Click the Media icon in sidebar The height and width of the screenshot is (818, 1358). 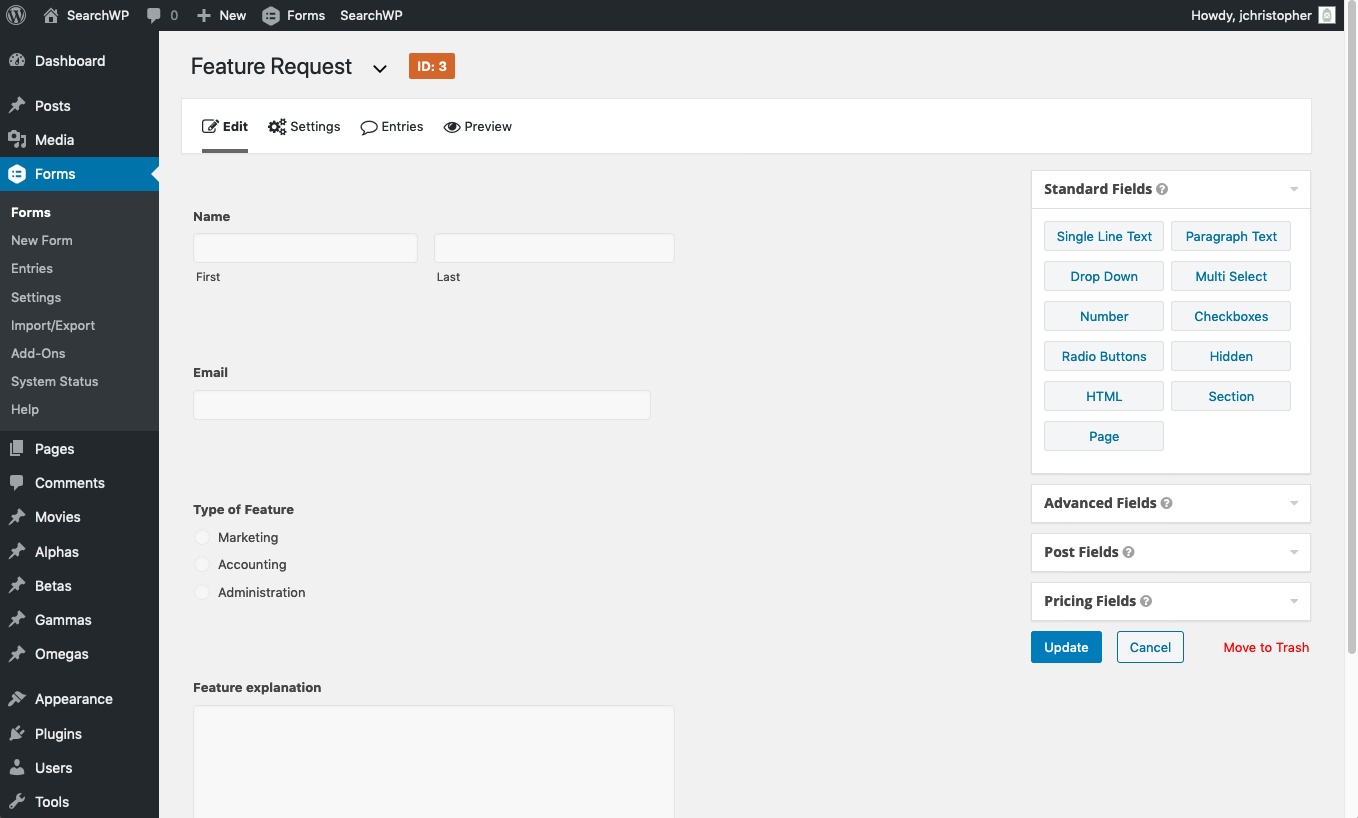(x=17, y=140)
